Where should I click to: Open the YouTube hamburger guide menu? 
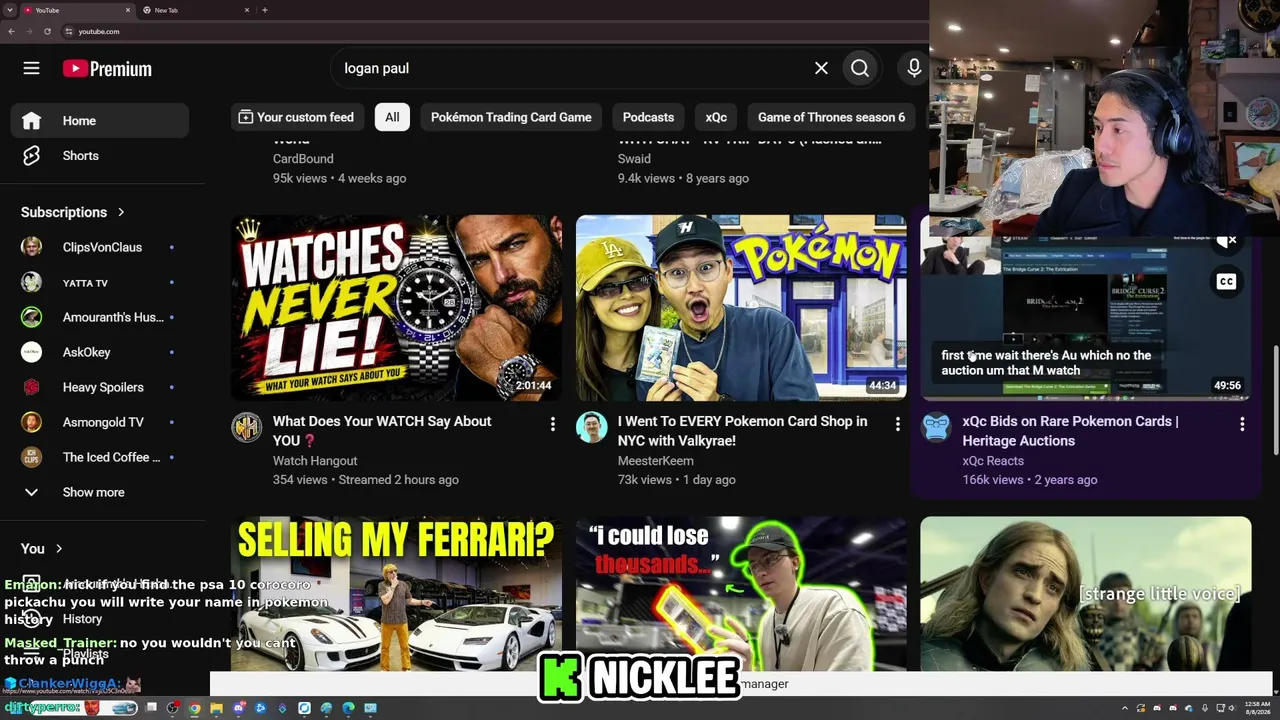[x=31, y=68]
